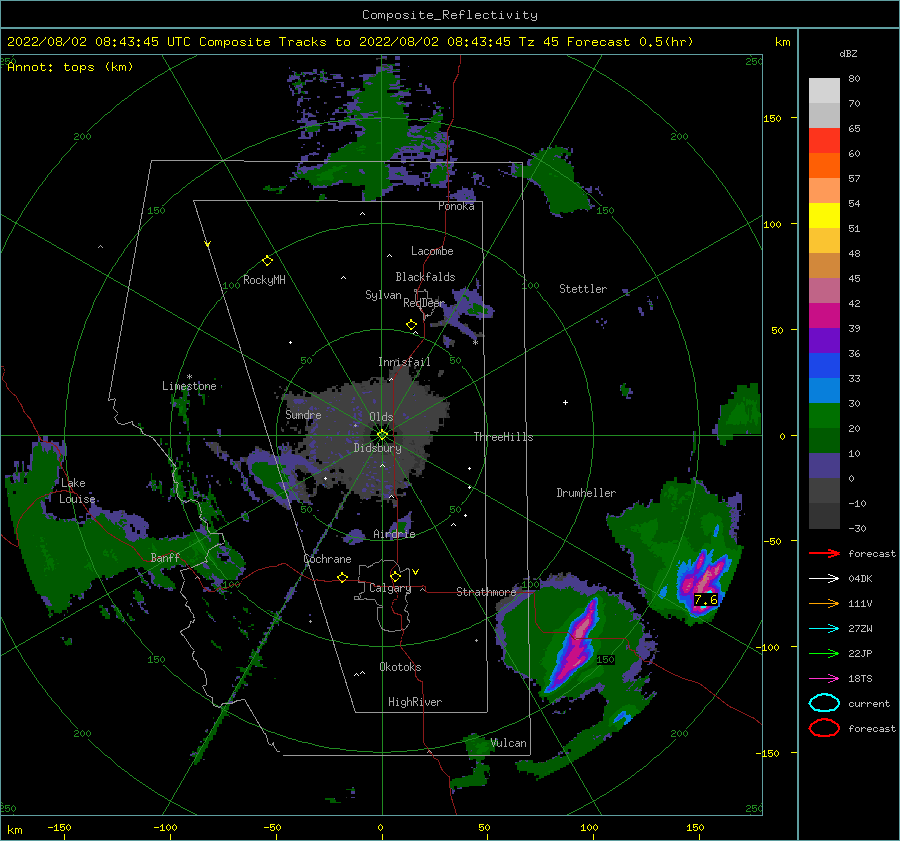
Task: Click the Vulcan label
Action: click(x=509, y=743)
